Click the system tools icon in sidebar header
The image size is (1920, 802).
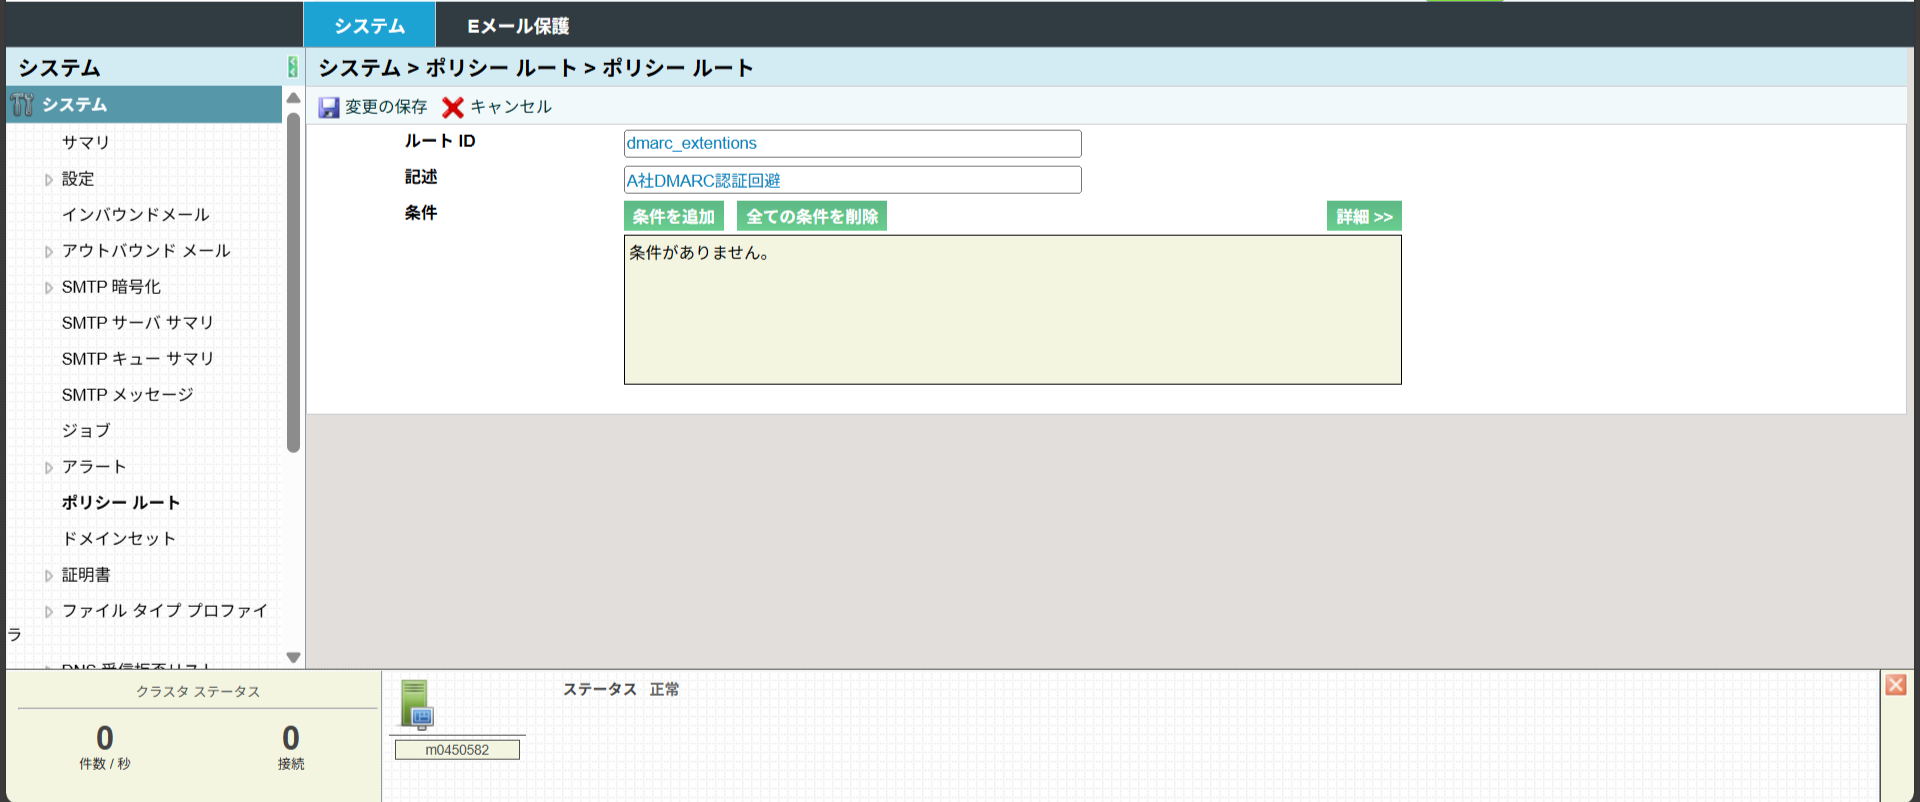click(x=23, y=104)
